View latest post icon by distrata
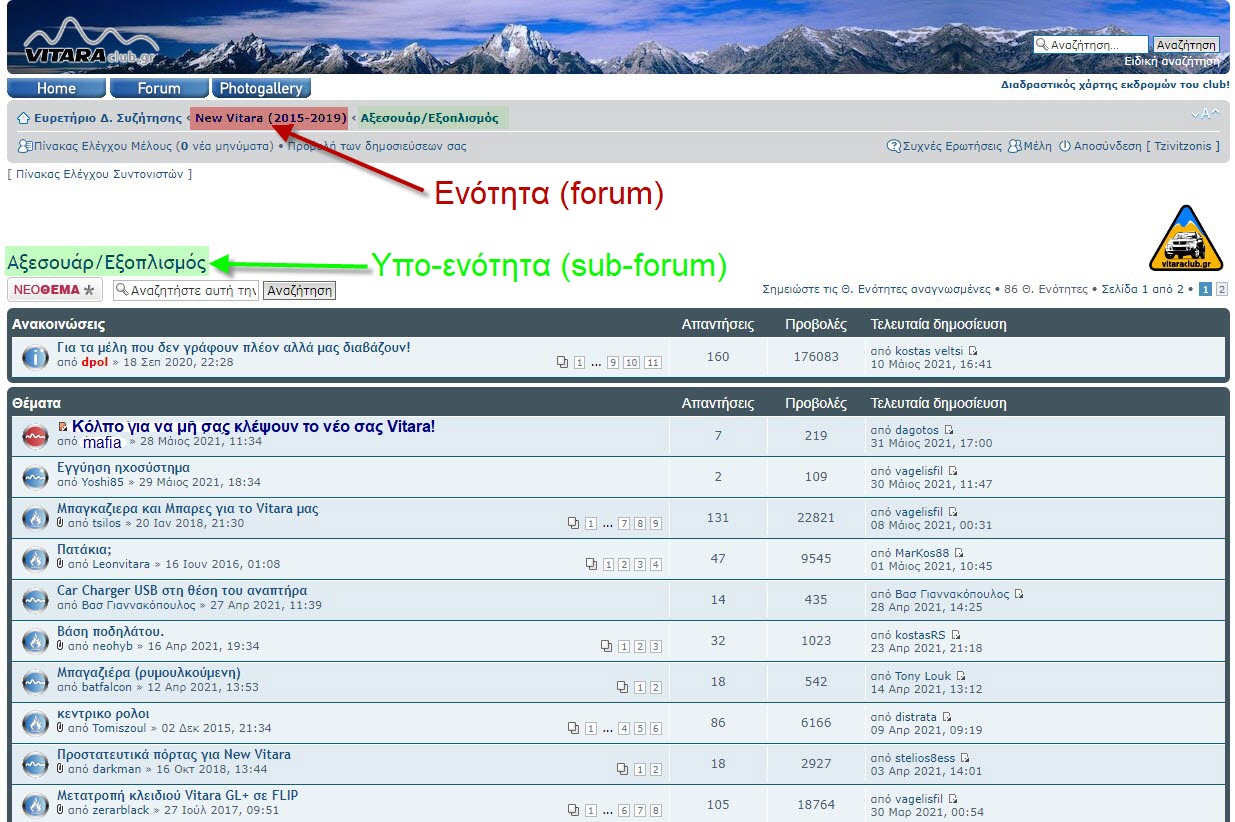This screenshot has height=822, width=1235. (947, 717)
